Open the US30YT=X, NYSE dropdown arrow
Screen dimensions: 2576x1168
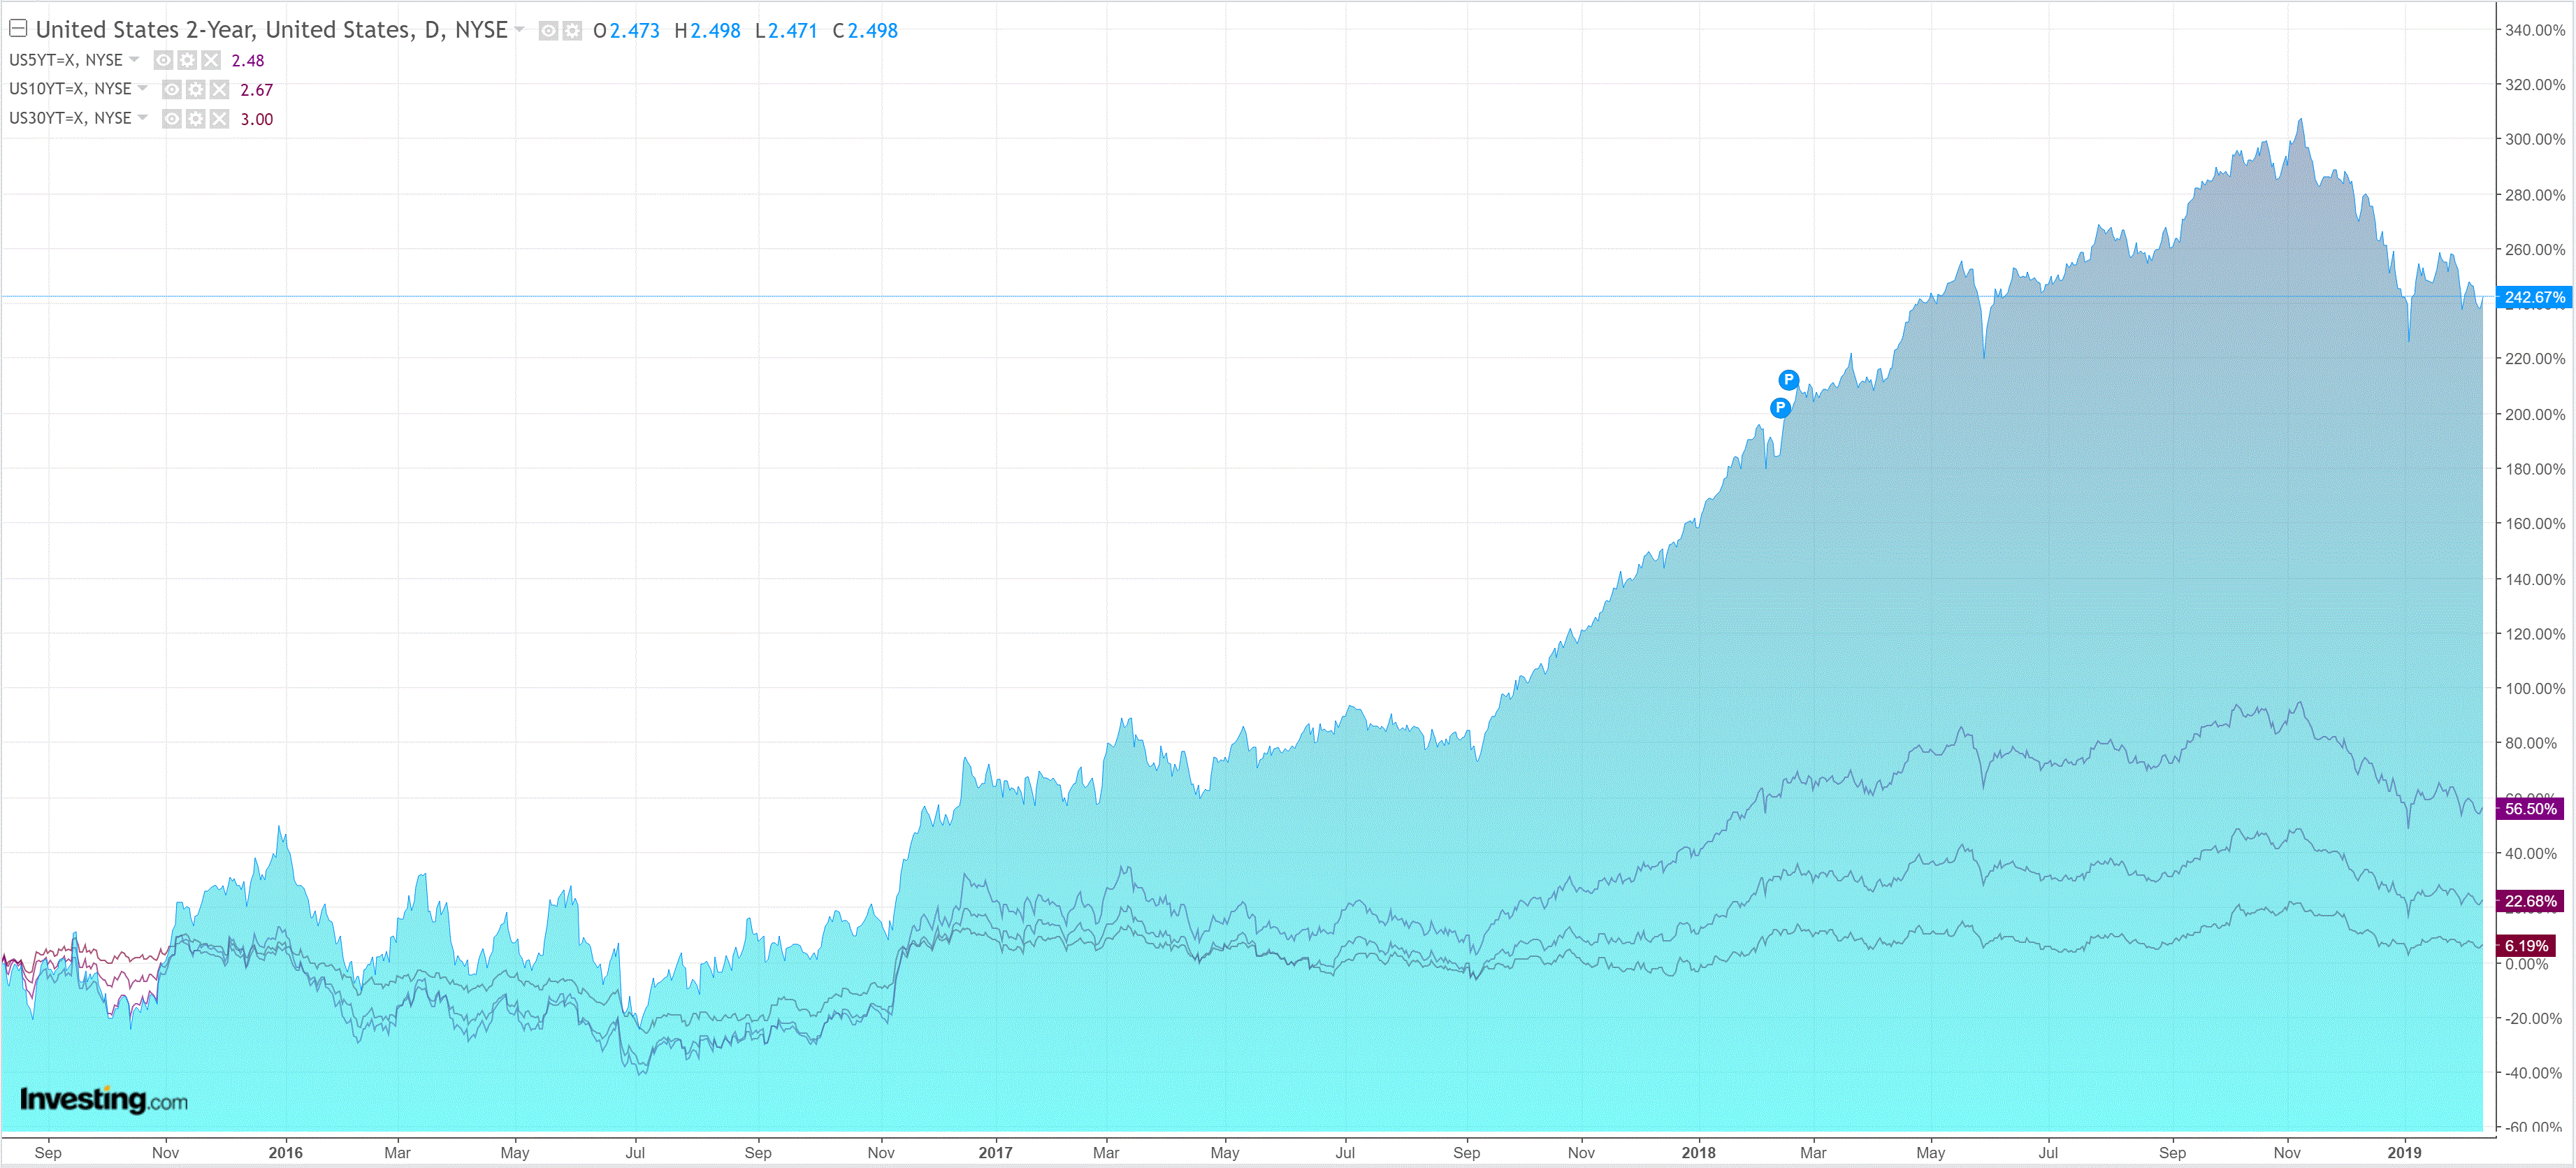(x=143, y=117)
